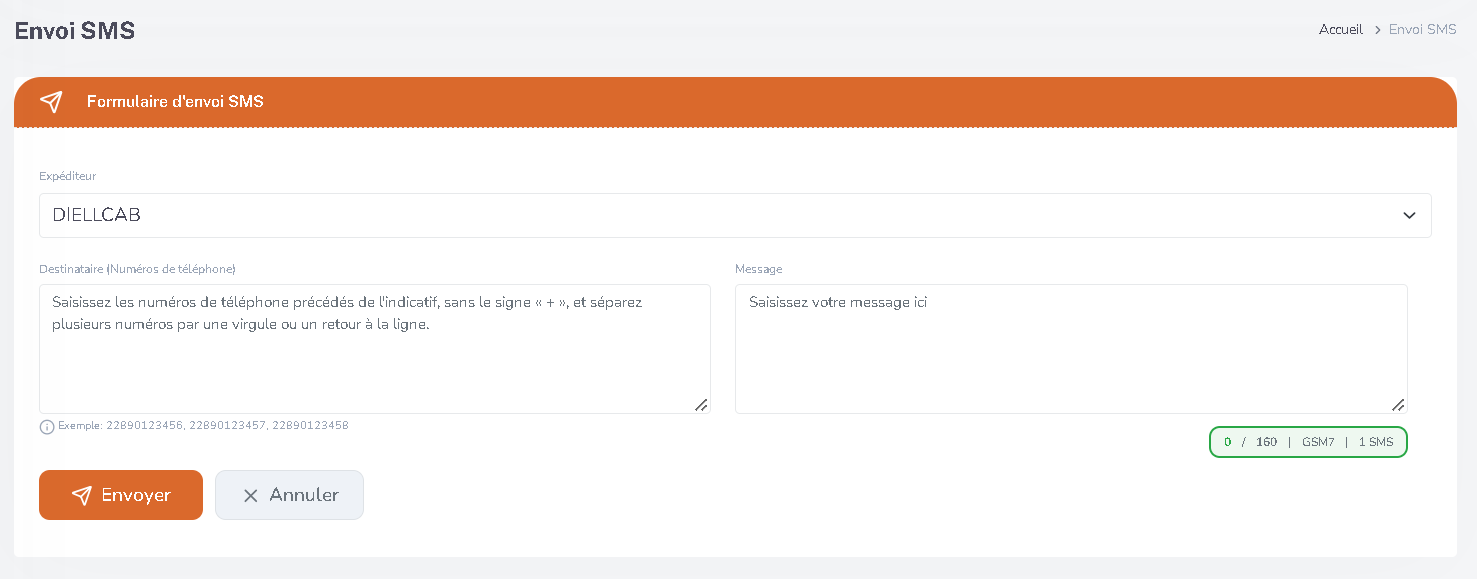Go to Accueil via the breadcrumb
Image resolution: width=1477 pixels, height=579 pixels.
point(1341,30)
